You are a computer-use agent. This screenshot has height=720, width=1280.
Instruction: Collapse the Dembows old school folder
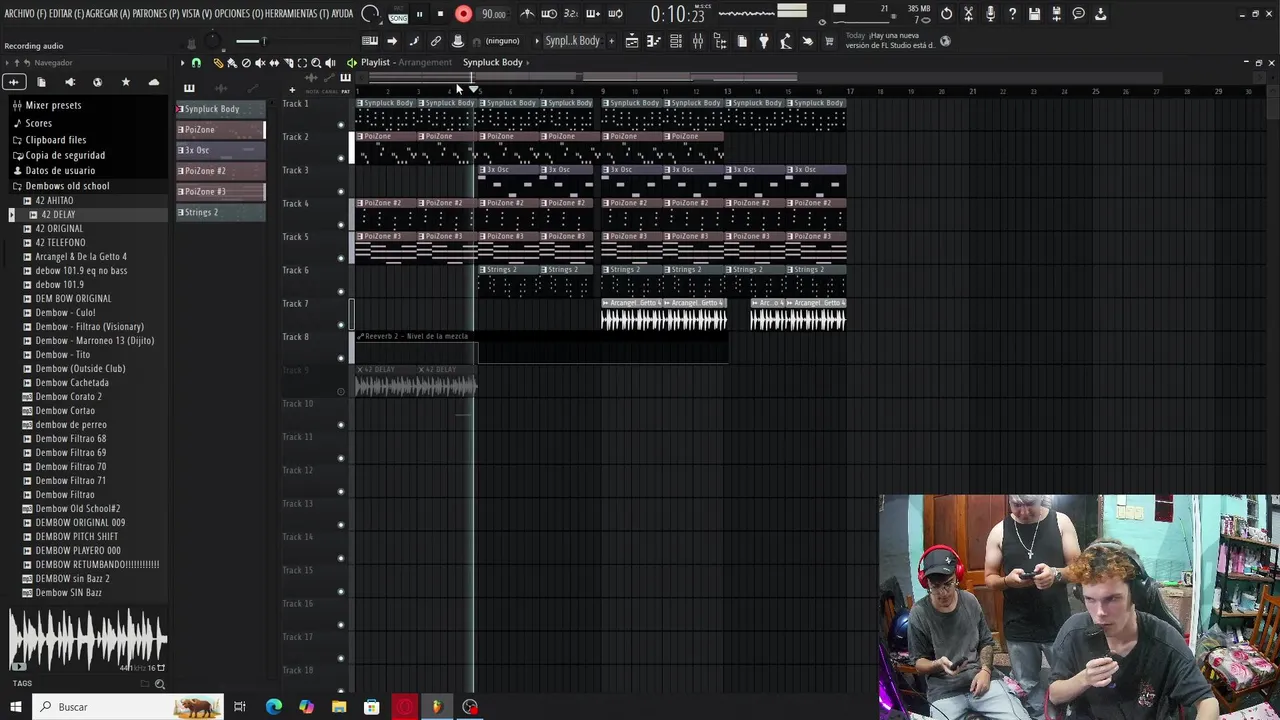pyautogui.click(x=67, y=186)
